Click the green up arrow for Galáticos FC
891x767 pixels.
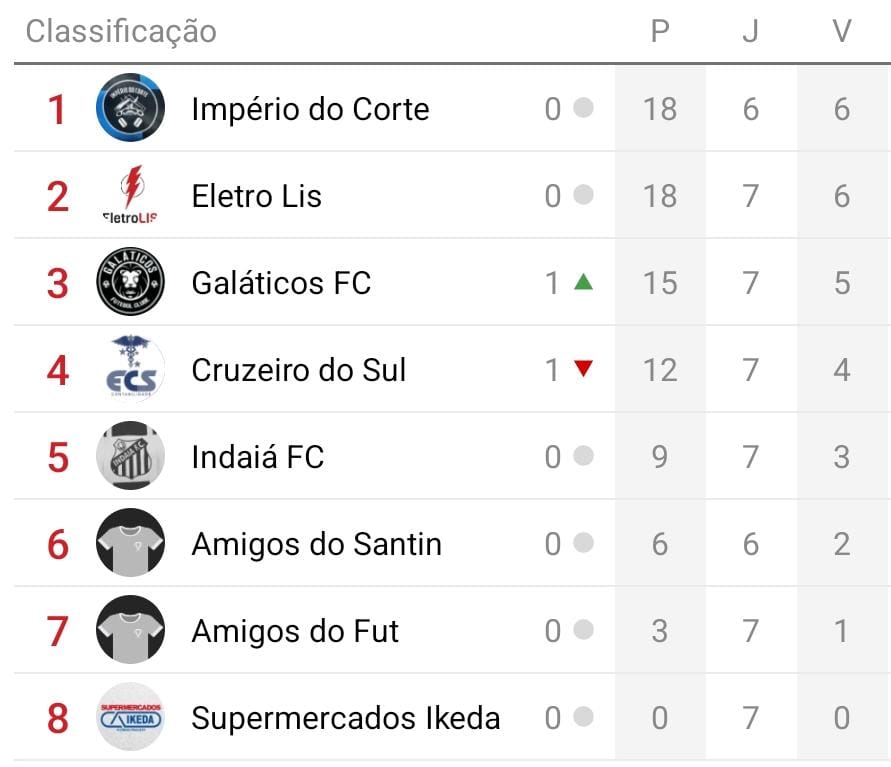point(583,282)
